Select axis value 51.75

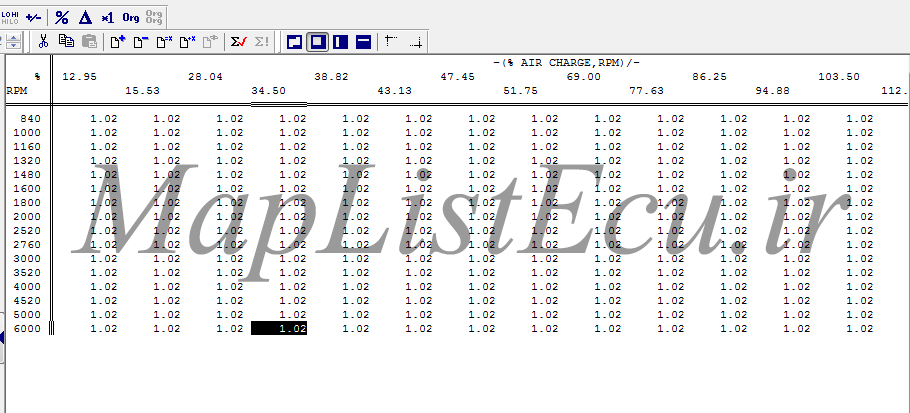pos(521,90)
